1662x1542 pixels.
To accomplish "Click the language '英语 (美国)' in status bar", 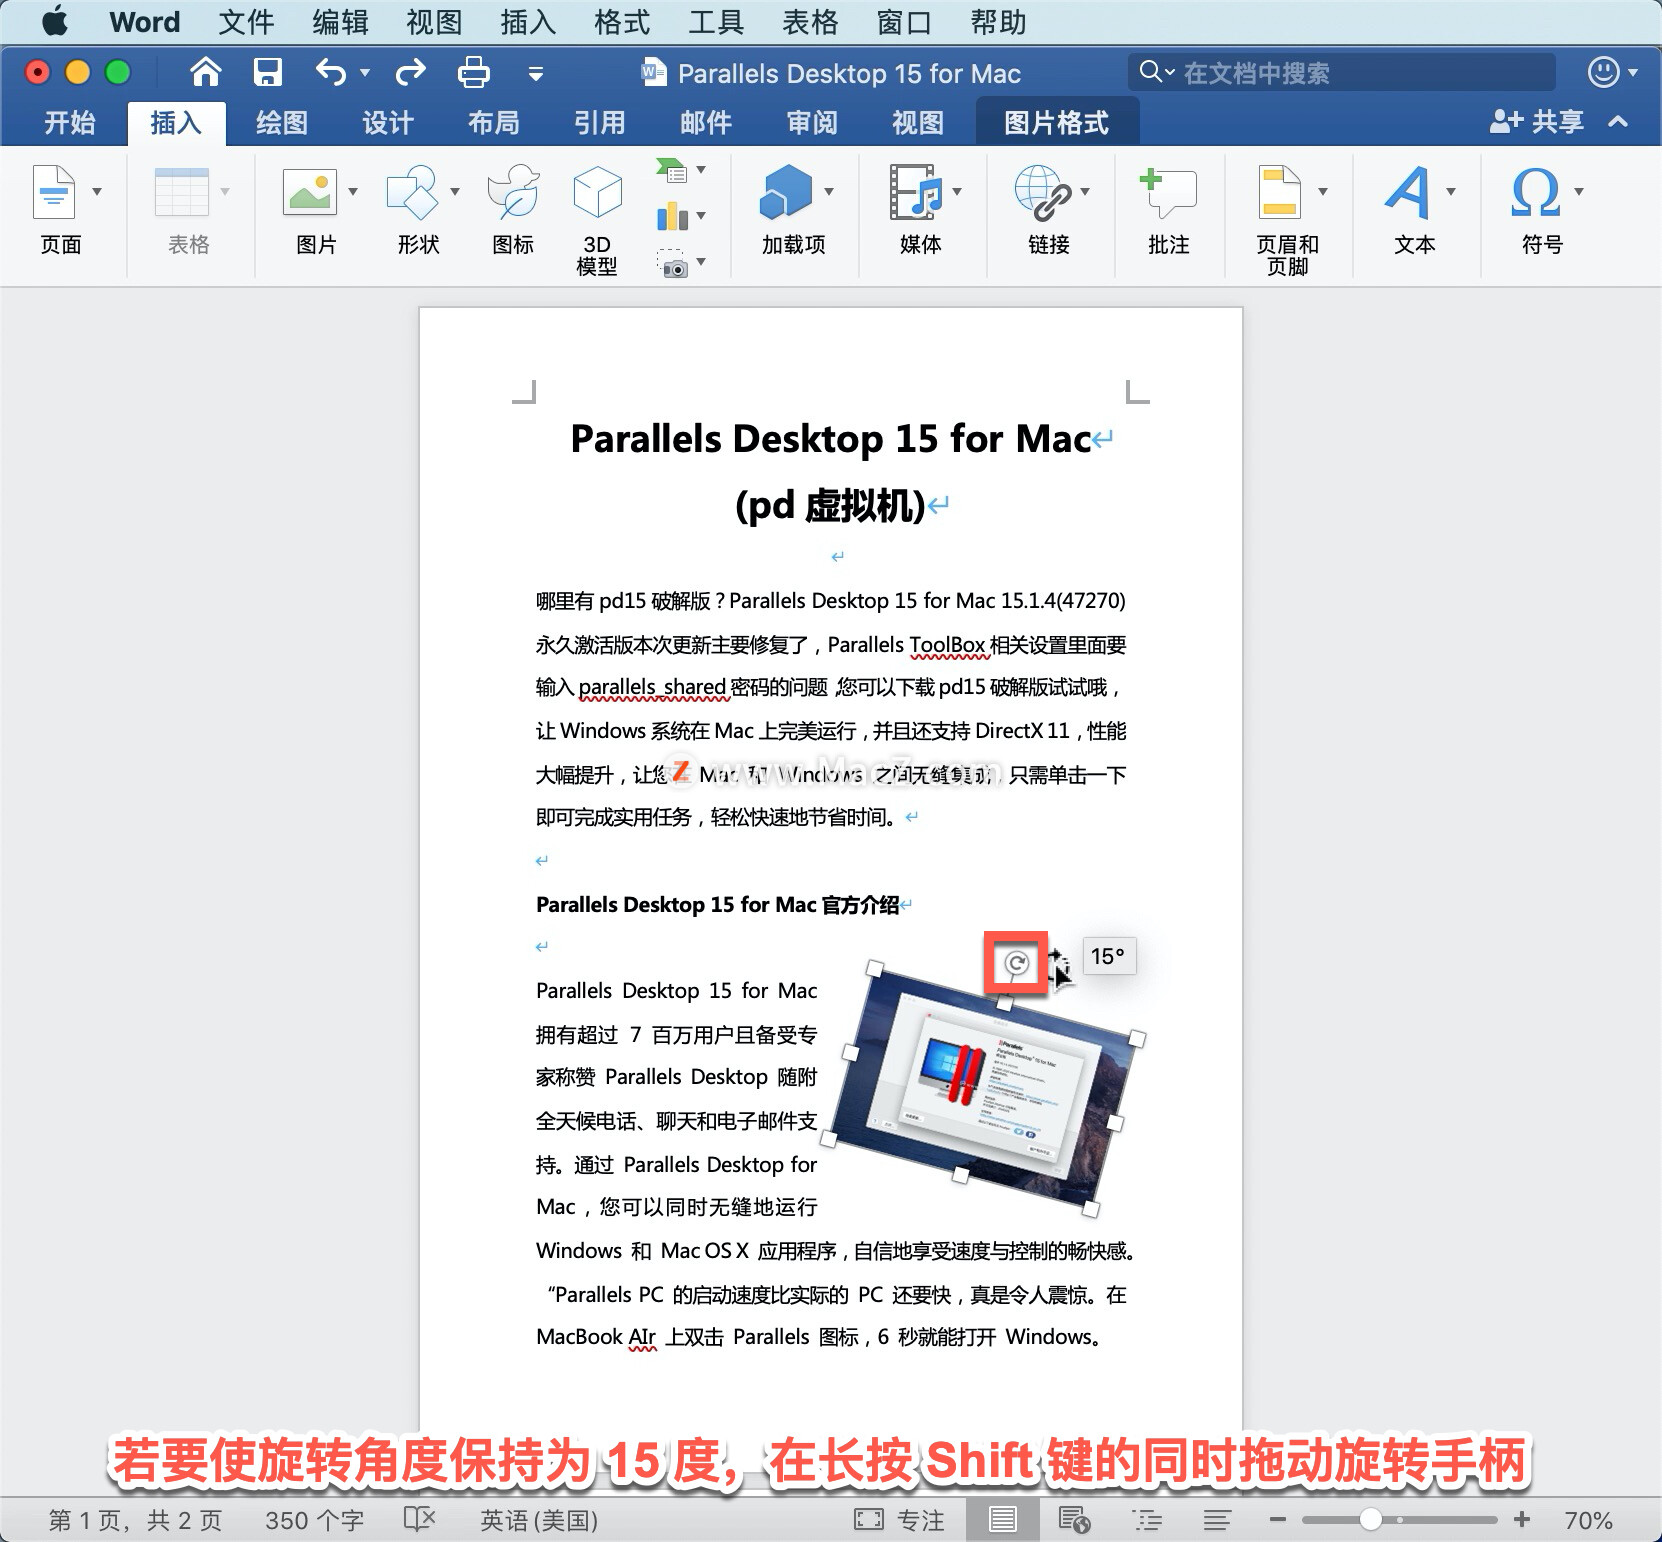I will [x=539, y=1520].
